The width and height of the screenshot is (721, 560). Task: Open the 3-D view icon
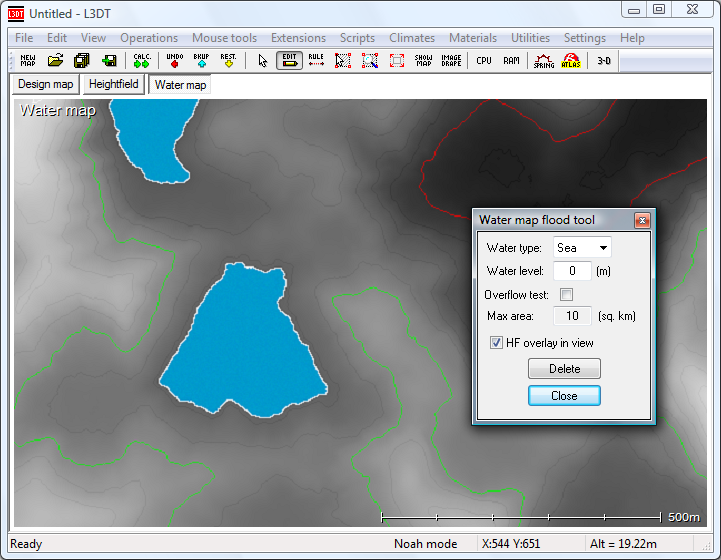604,60
